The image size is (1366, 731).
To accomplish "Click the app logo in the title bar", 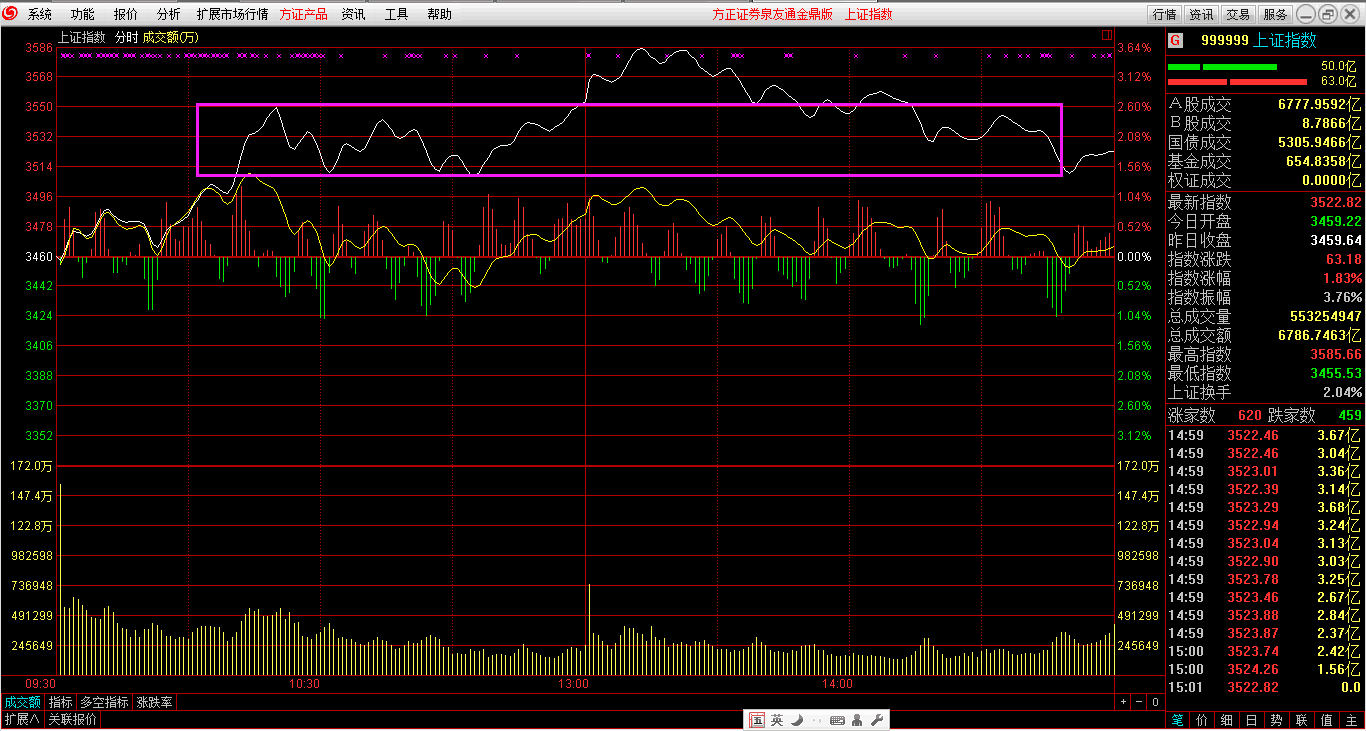I will [x=11, y=14].
